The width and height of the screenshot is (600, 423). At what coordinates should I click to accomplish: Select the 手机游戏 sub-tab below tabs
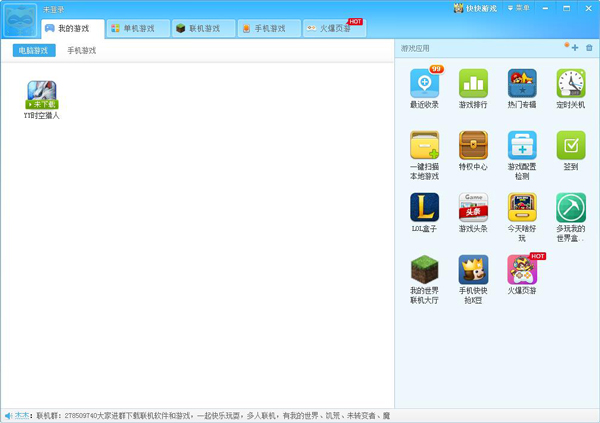[82, 50]
